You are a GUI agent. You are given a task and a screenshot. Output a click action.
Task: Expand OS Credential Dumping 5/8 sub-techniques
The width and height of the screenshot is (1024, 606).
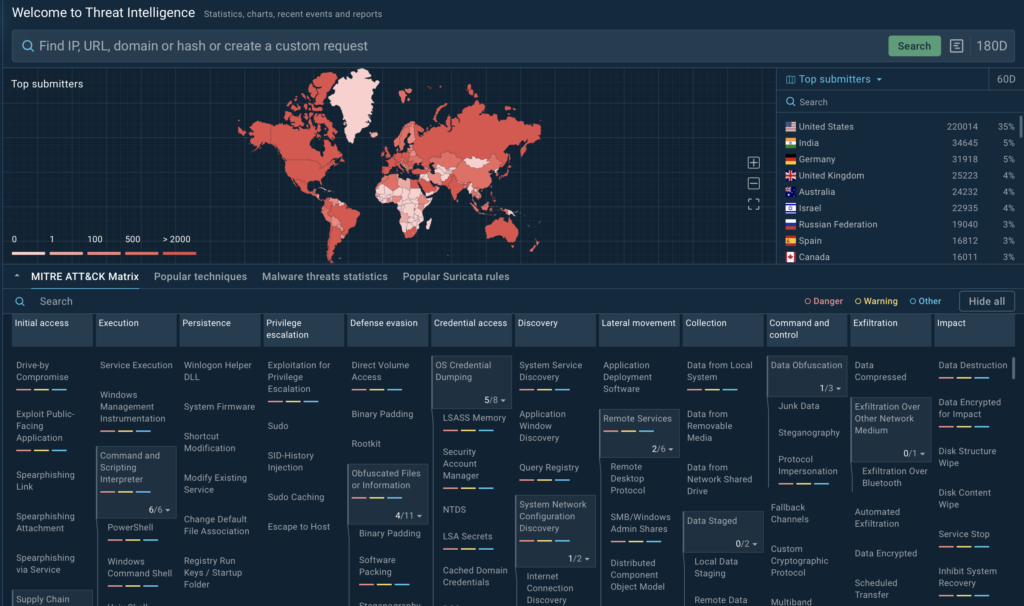pos(496,400)
